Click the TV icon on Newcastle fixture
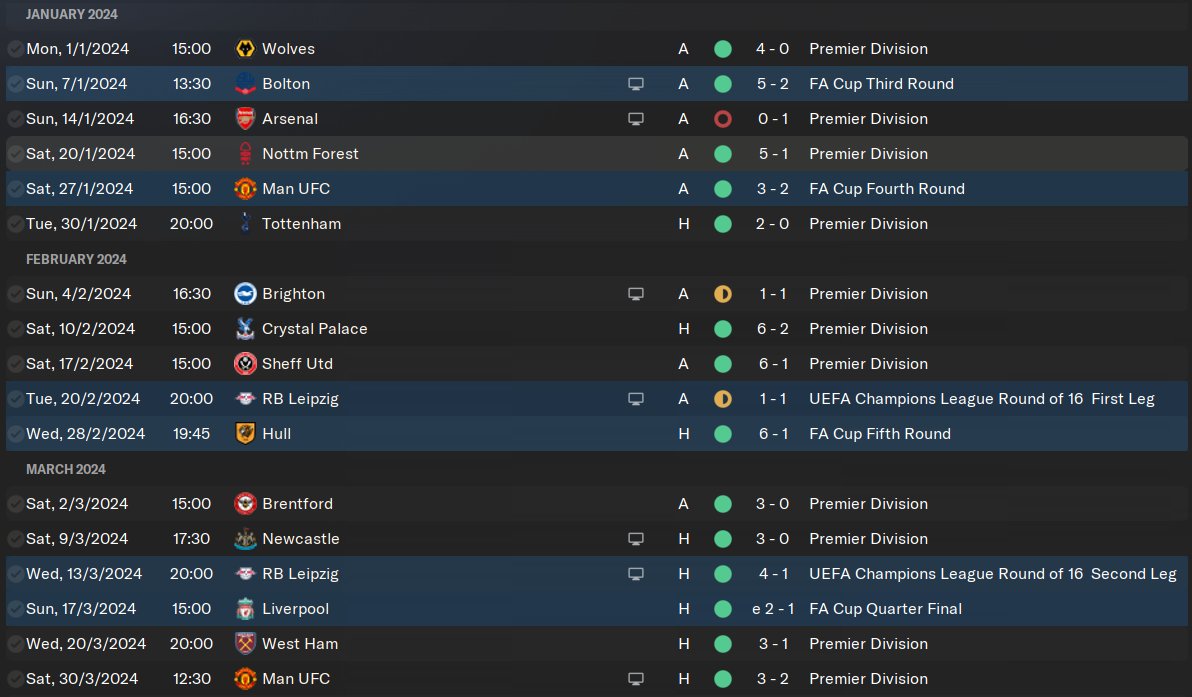 (x=636, y=539)
